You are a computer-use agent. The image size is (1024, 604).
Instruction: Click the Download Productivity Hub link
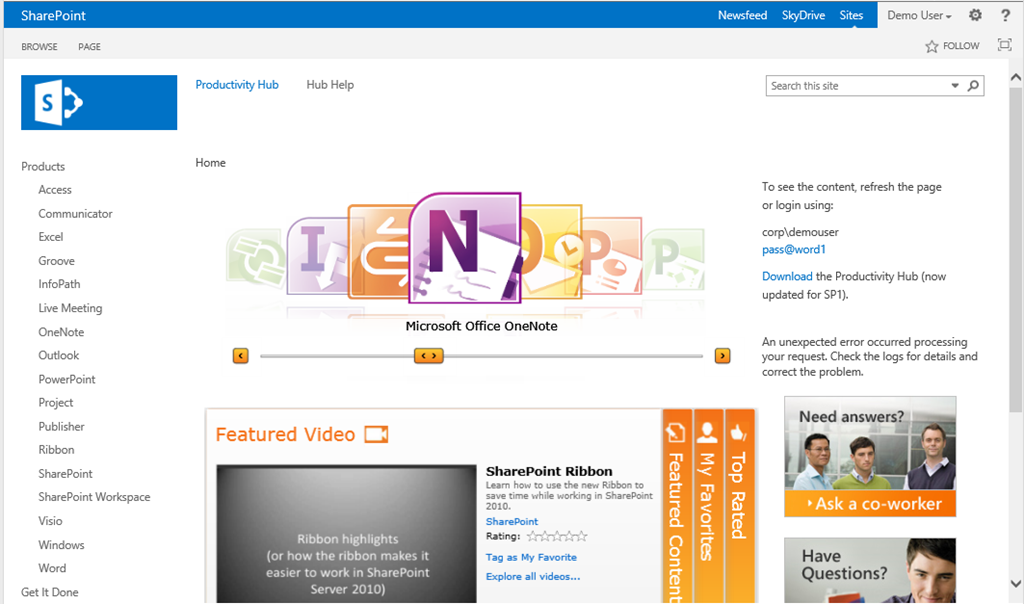point(786,276)
